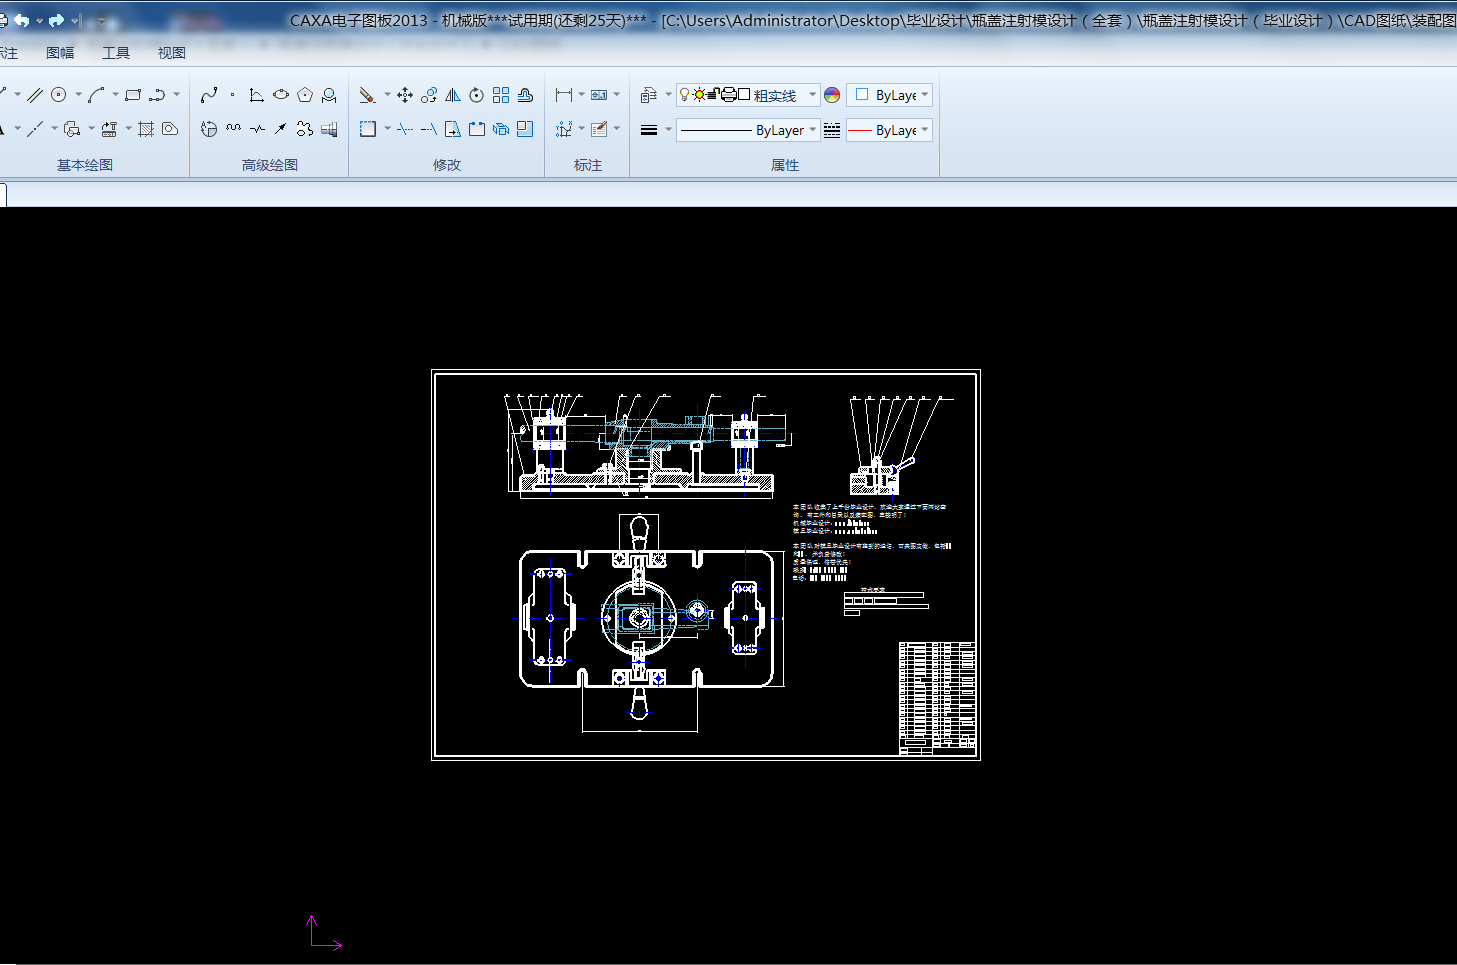Click the 基本绘图 panel label

click(x=85, y=165)
